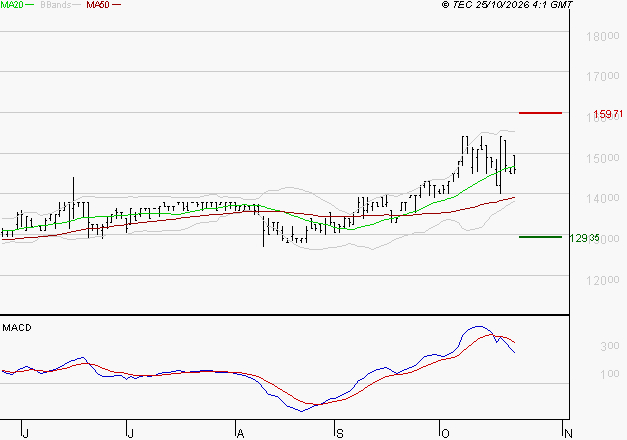Click the green 129.35 support value
The height and width of the screenshot is (440, 627).
pos(584,238)
